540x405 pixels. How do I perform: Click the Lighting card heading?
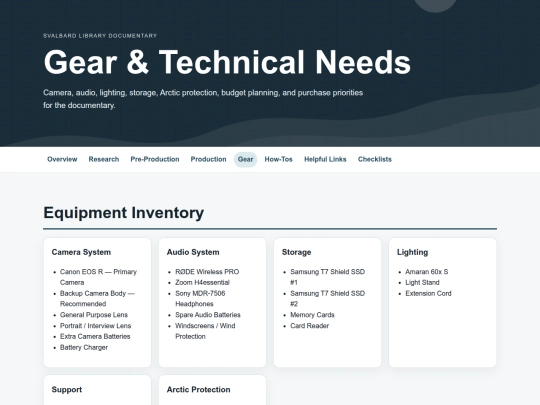click(x=412, y=252)
